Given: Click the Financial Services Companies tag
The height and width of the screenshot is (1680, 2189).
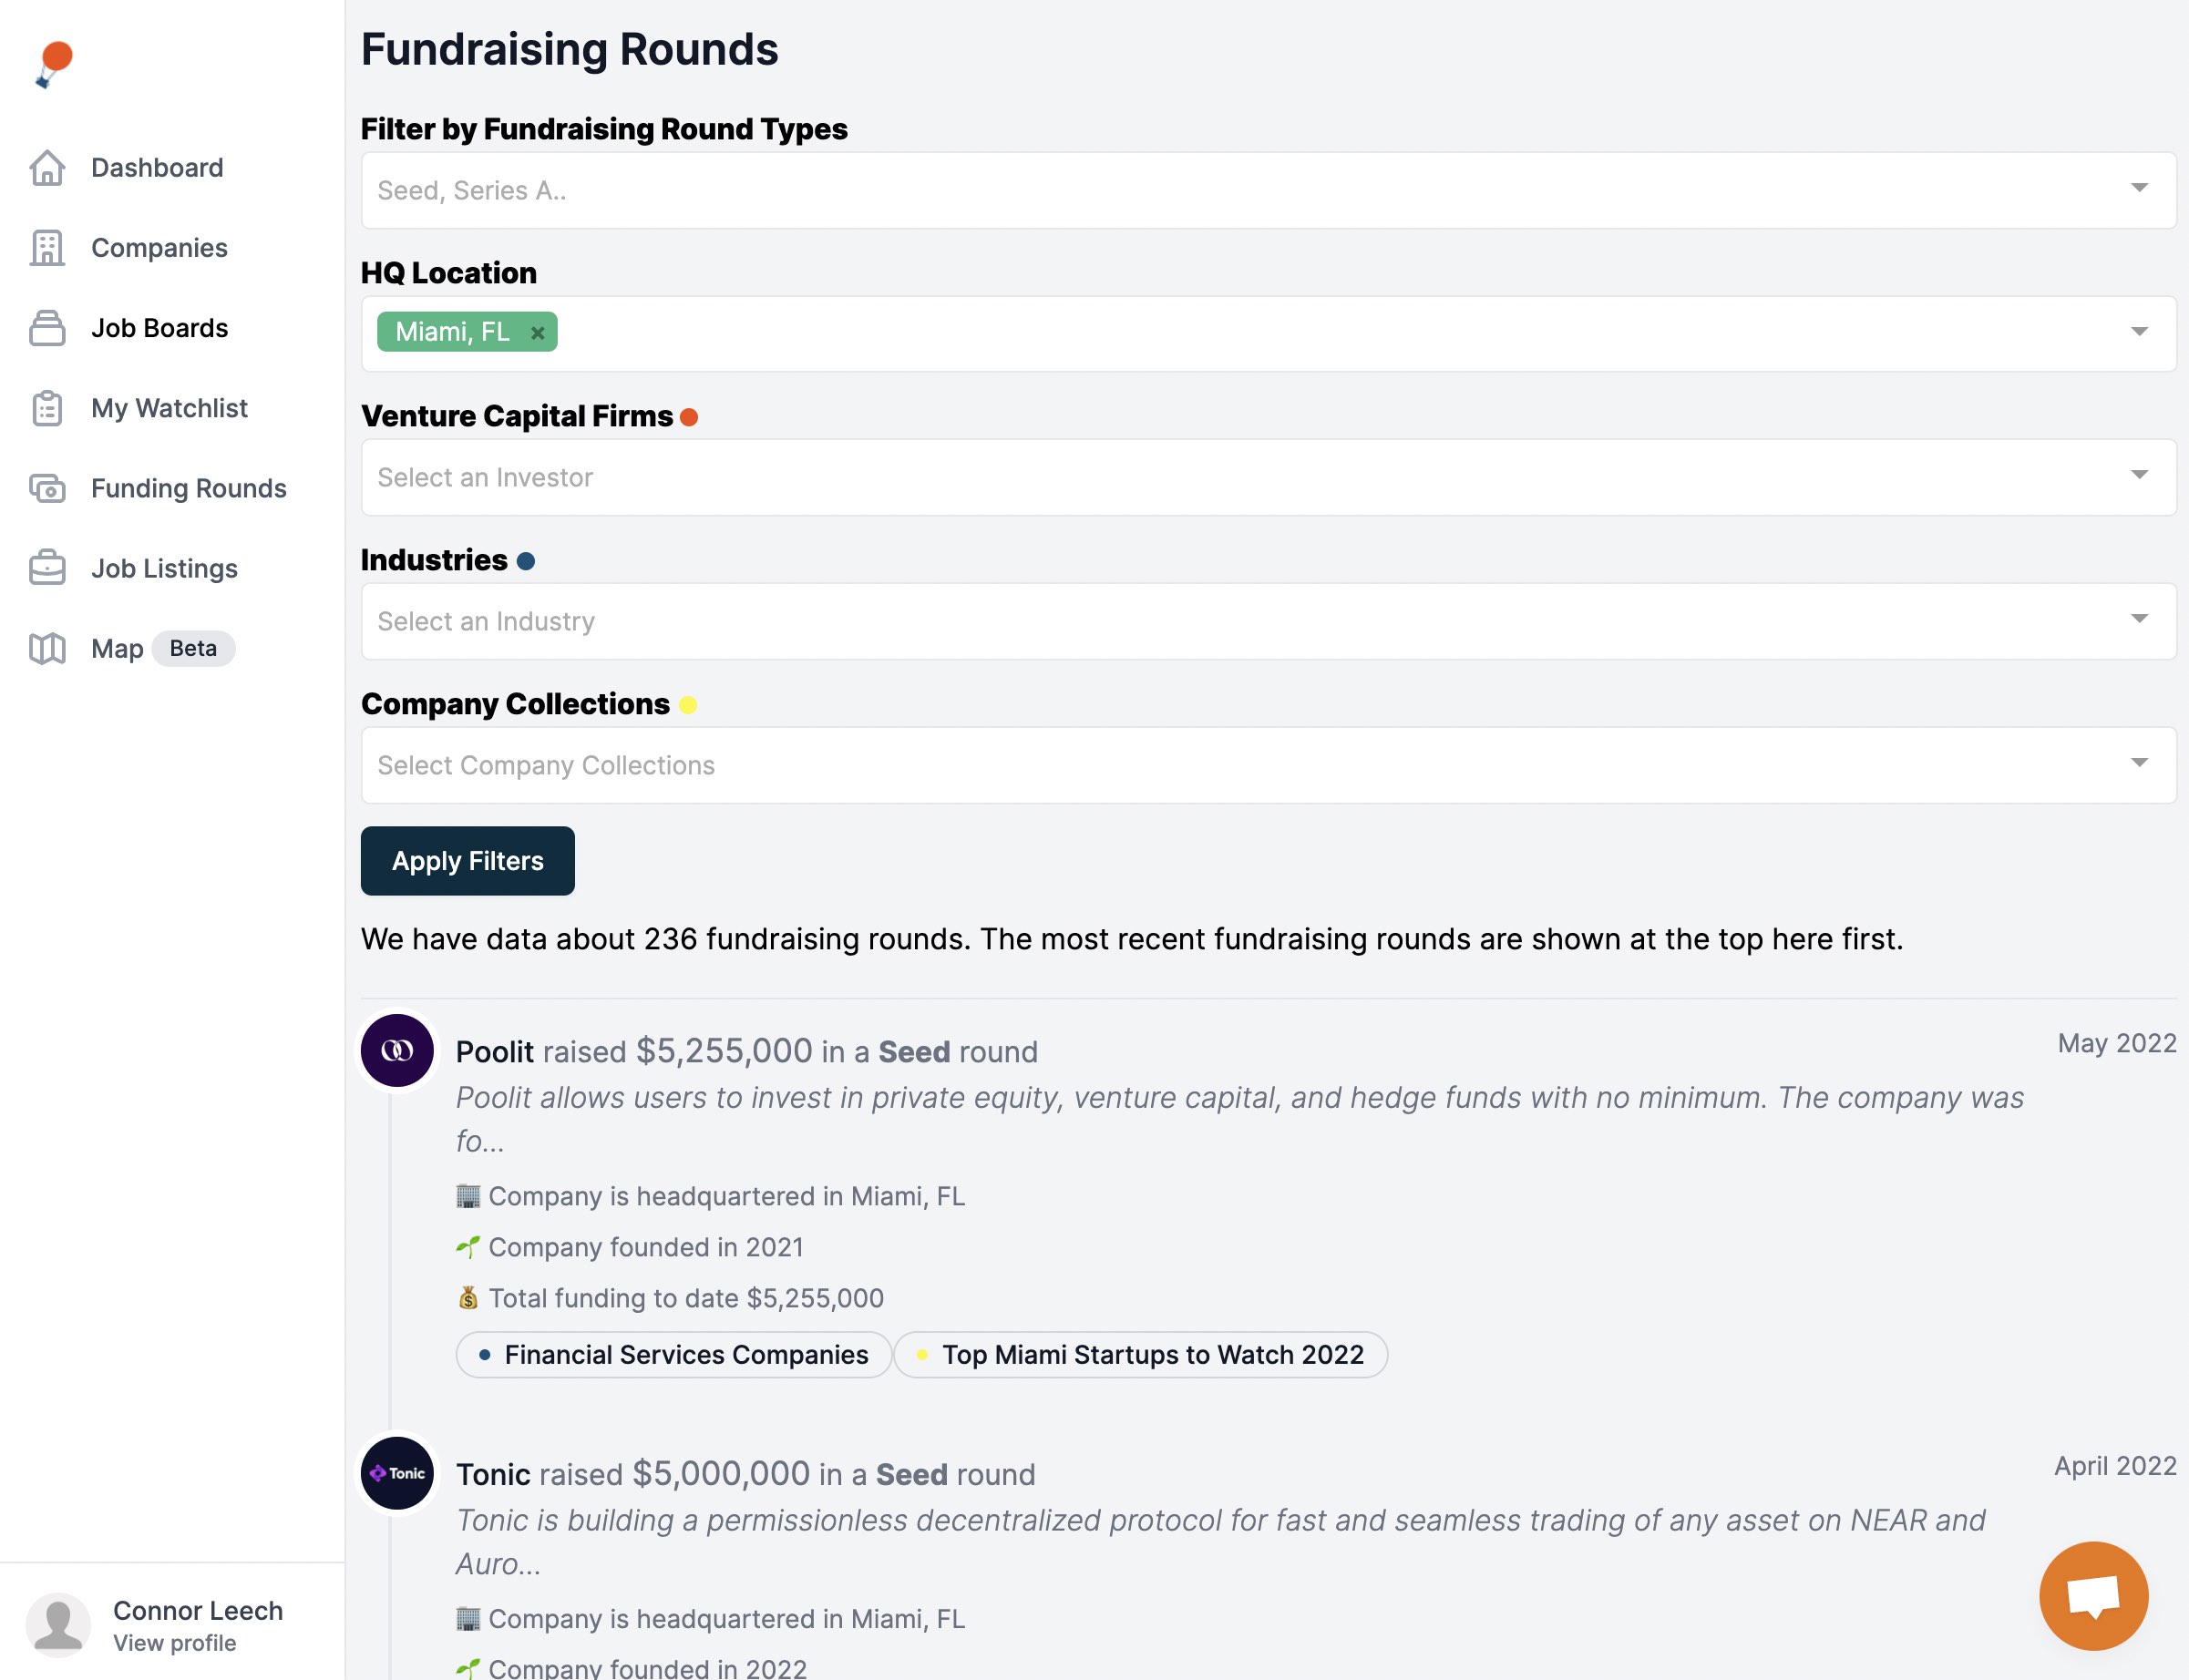Looking at the screenshot, I should [x=674, y=1355].
